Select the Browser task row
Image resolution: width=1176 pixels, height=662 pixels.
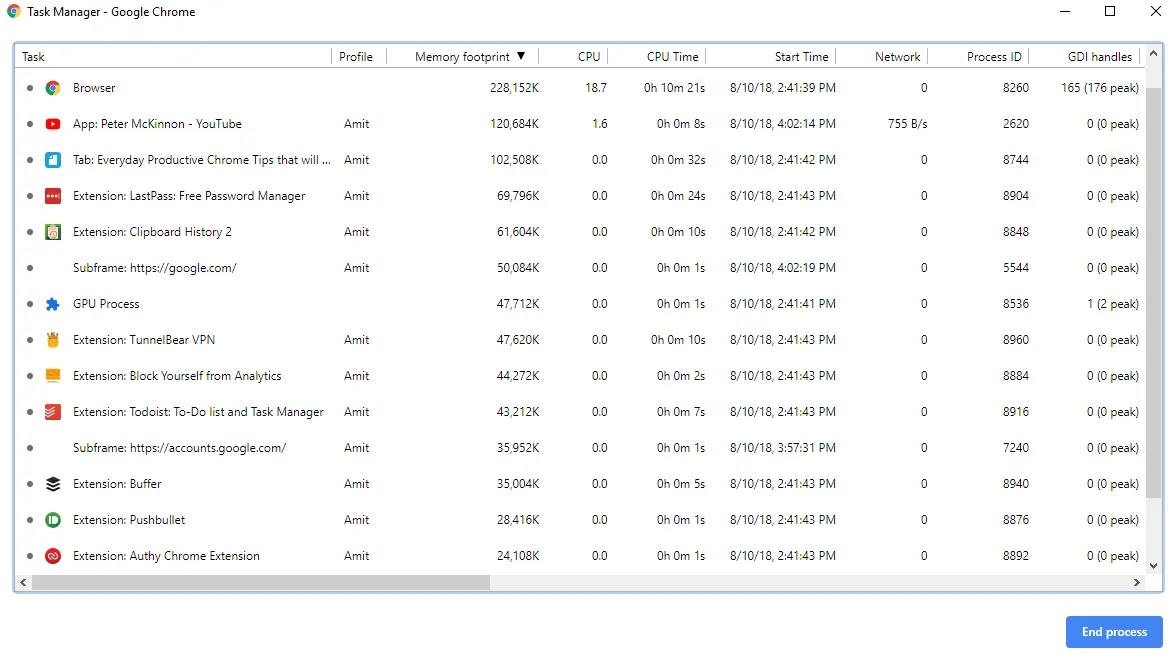tap(580, 88)
